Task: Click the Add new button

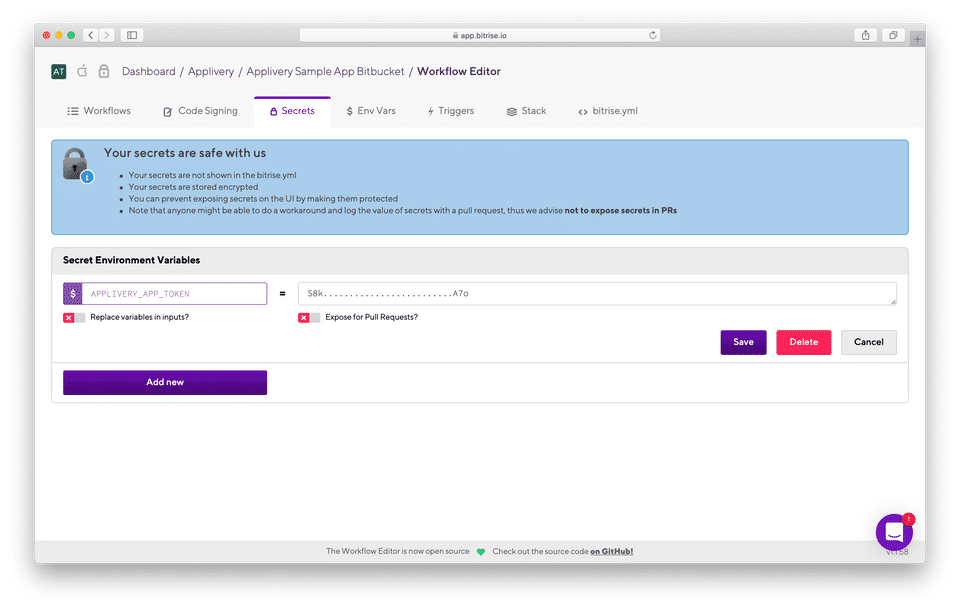Action: coord(165,383)
